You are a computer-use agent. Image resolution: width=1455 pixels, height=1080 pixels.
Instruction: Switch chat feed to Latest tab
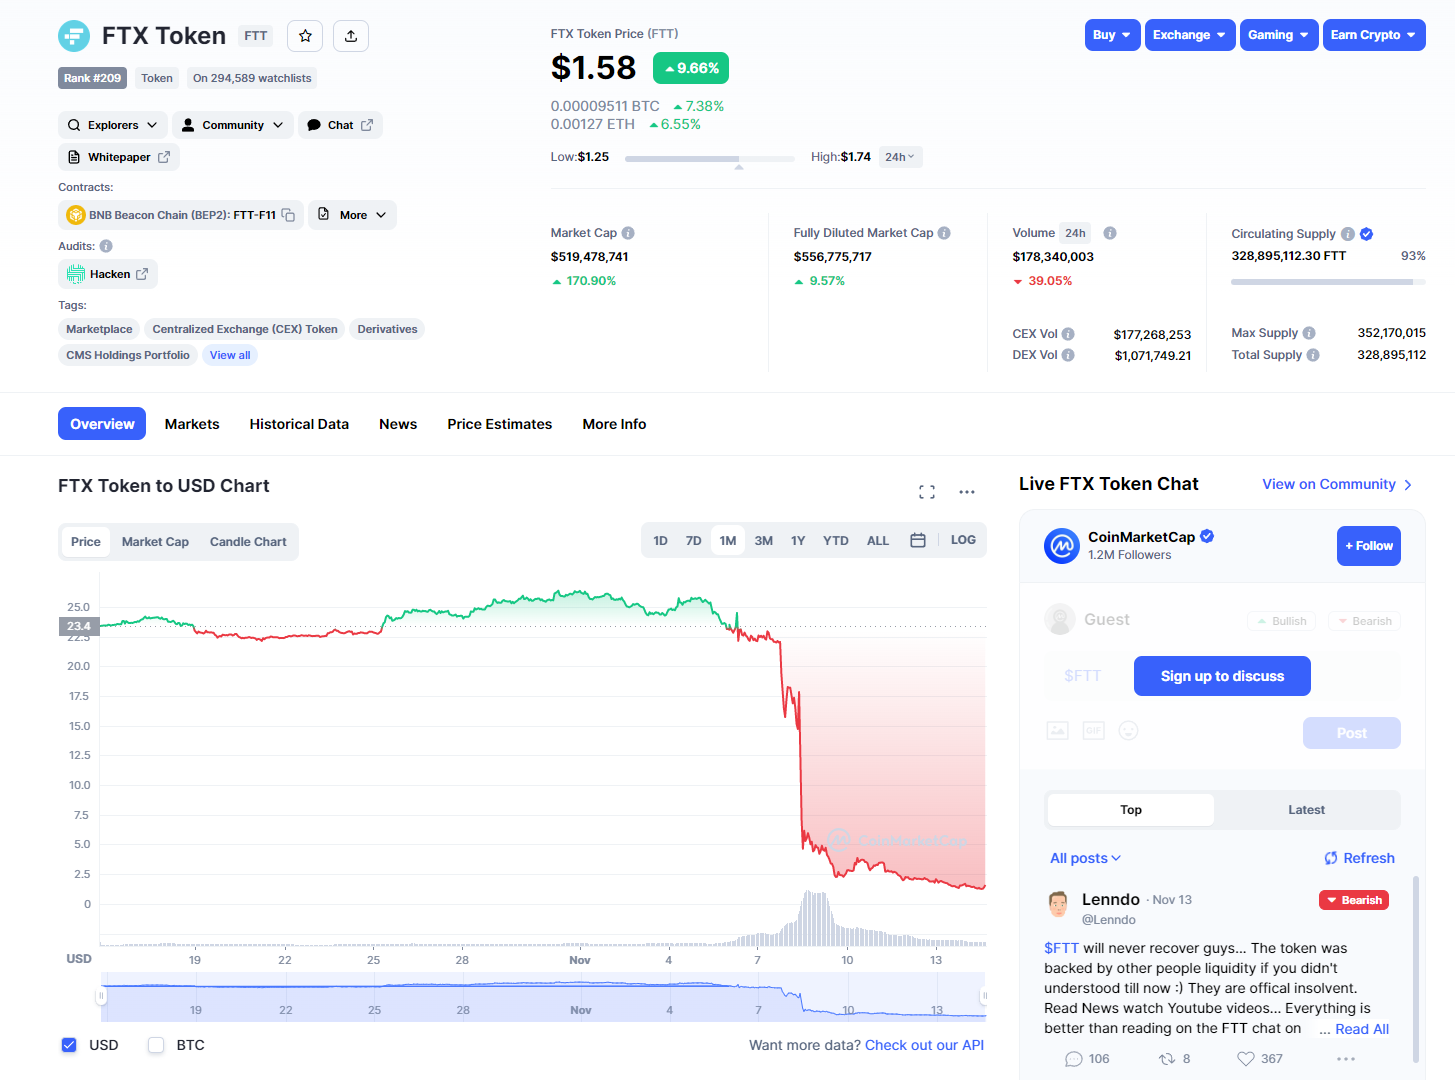point(1306,810)
